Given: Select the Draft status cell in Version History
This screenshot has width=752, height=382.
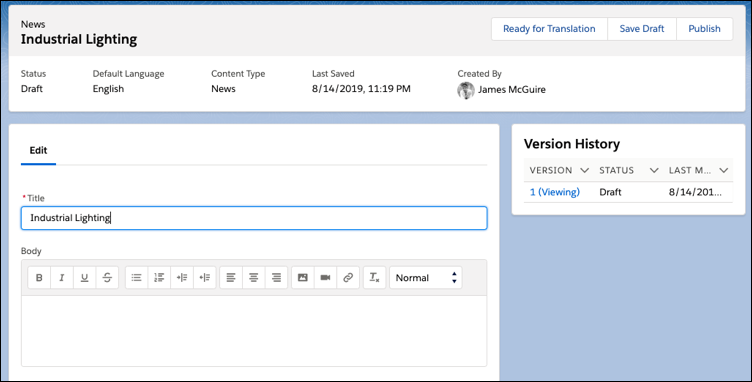Looking at the screenshot, I should click(610, 192).
